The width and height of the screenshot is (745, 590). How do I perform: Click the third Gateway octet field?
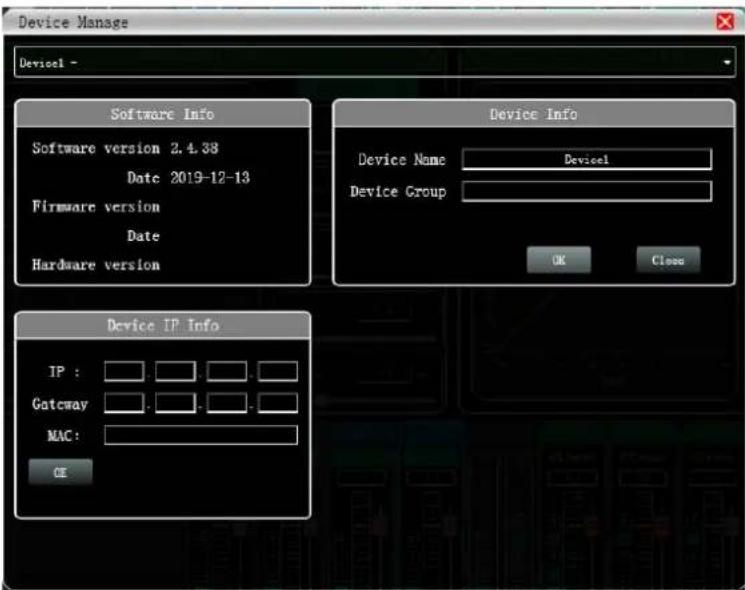pos(227,403)
